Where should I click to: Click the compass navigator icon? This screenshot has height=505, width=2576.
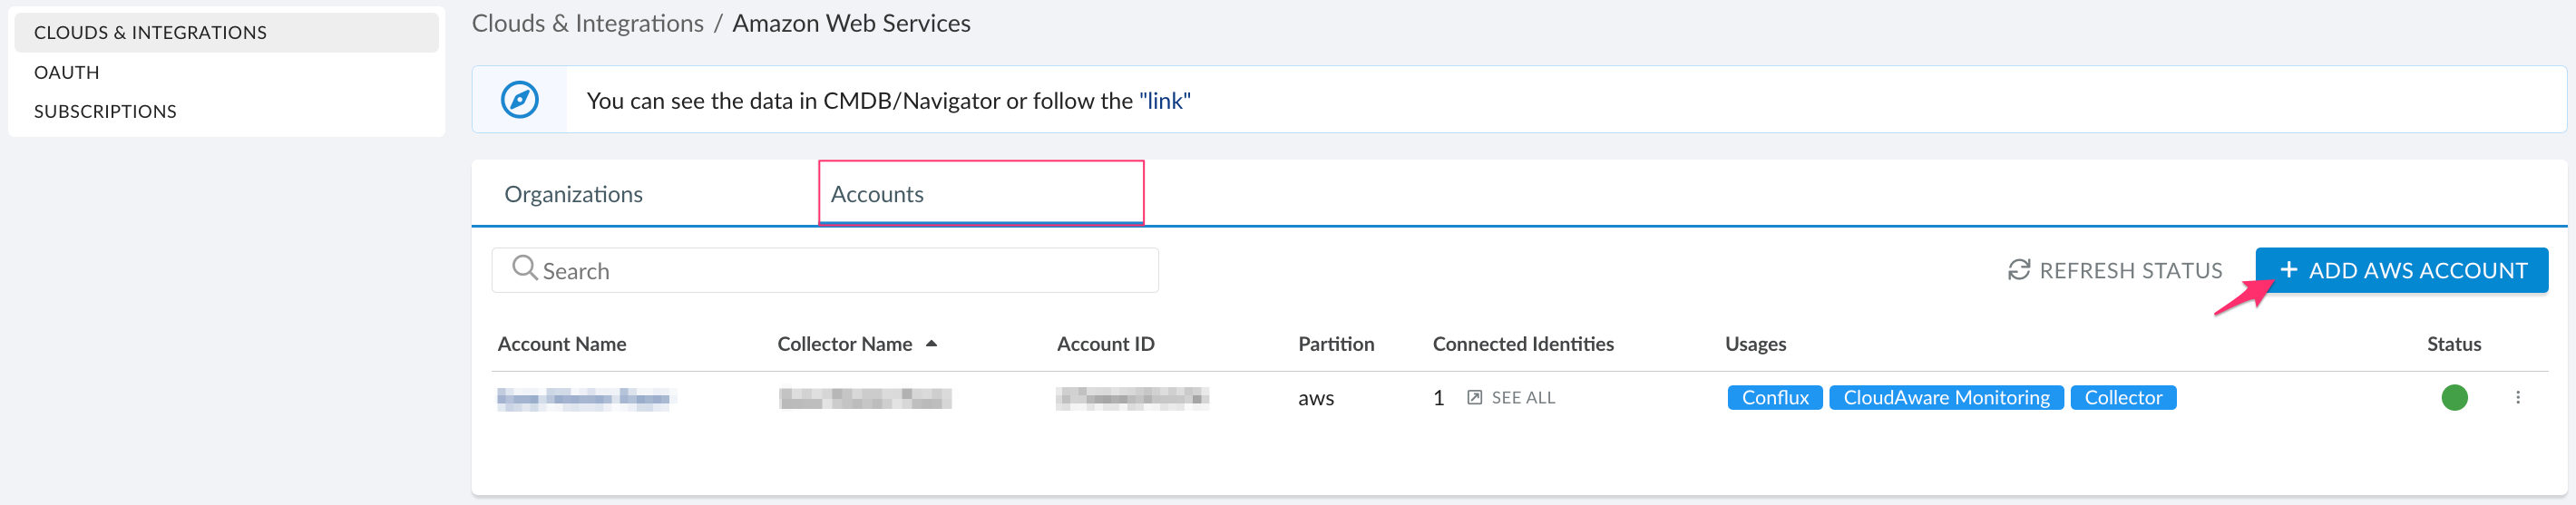tap(519, 100)
